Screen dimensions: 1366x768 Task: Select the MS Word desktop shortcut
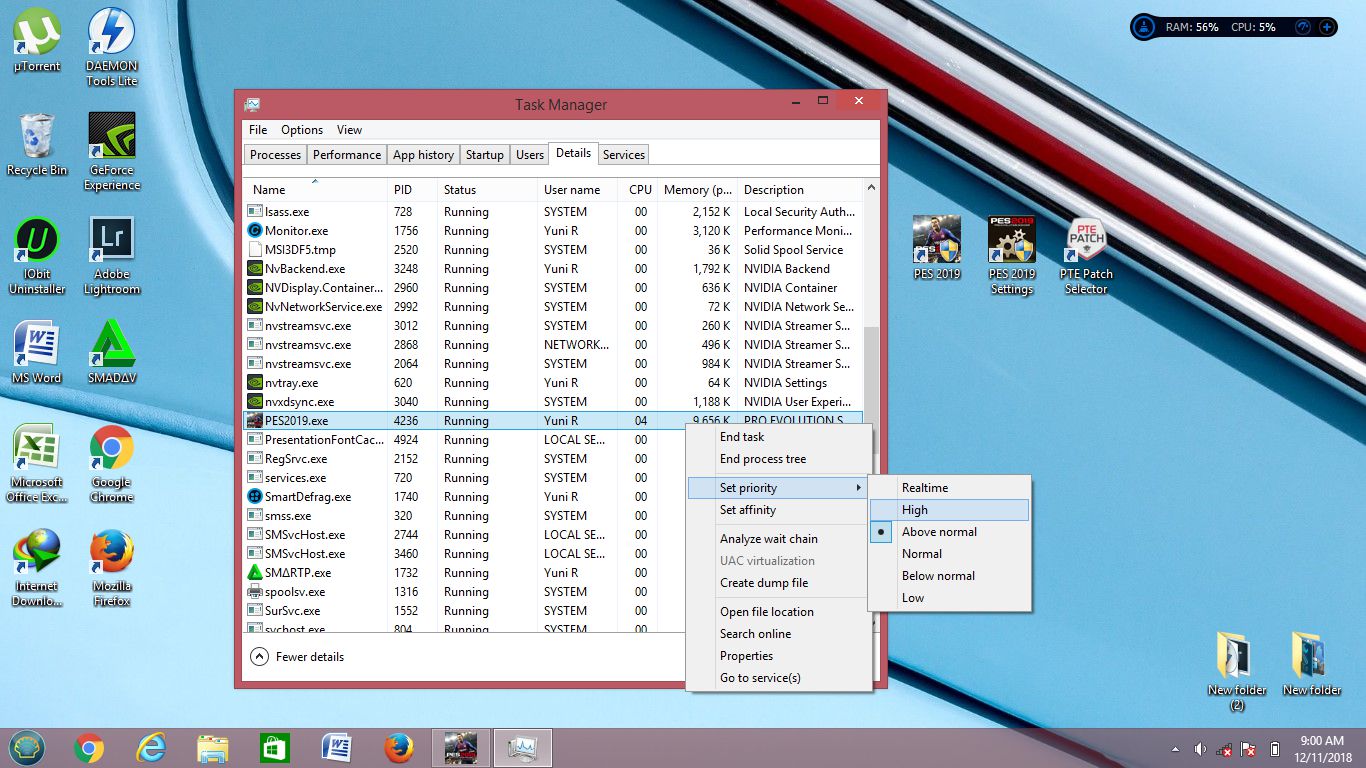click(37, 352)
